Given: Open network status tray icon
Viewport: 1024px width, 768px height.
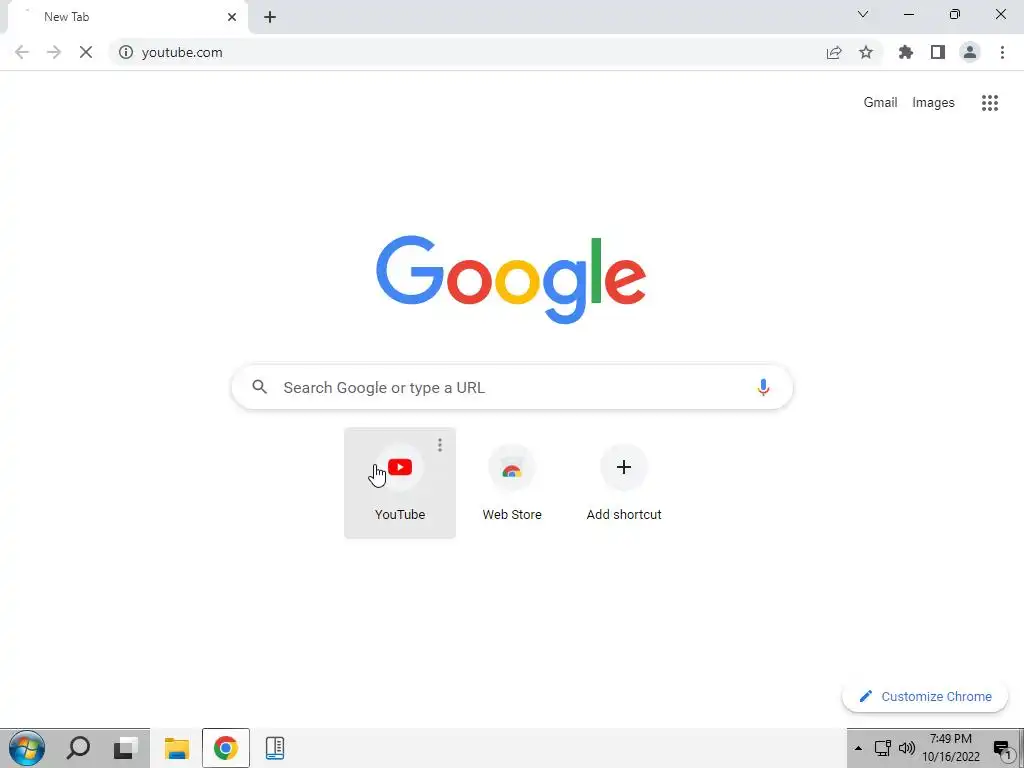Looking at the screenshot, I should tap(883, 748).
